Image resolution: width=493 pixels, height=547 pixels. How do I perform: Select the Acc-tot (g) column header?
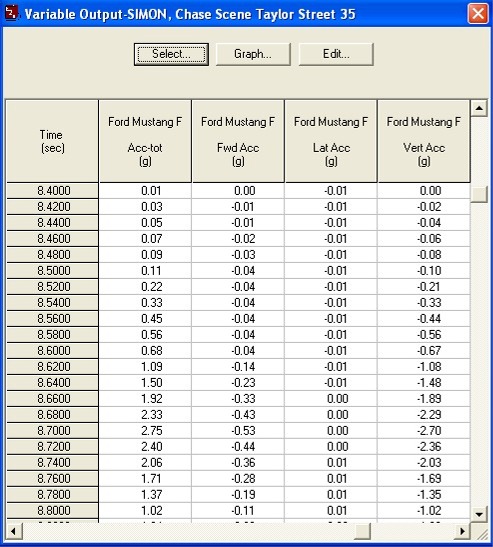pyautogui.click(x=145, y=141)
